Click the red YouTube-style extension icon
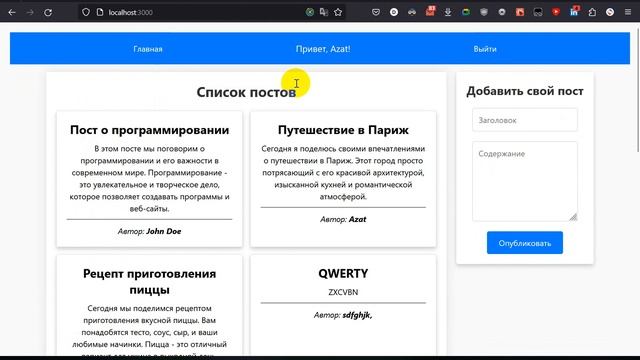Screen dimensions: 640x360 [x=556, y=12]
